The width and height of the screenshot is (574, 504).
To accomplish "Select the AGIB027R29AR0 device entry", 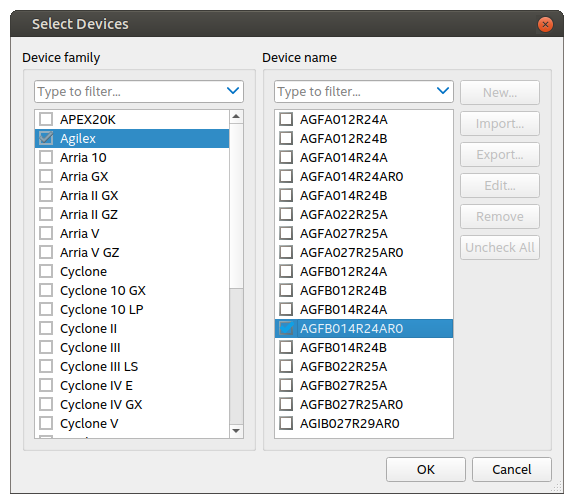I will click(364, 423).
